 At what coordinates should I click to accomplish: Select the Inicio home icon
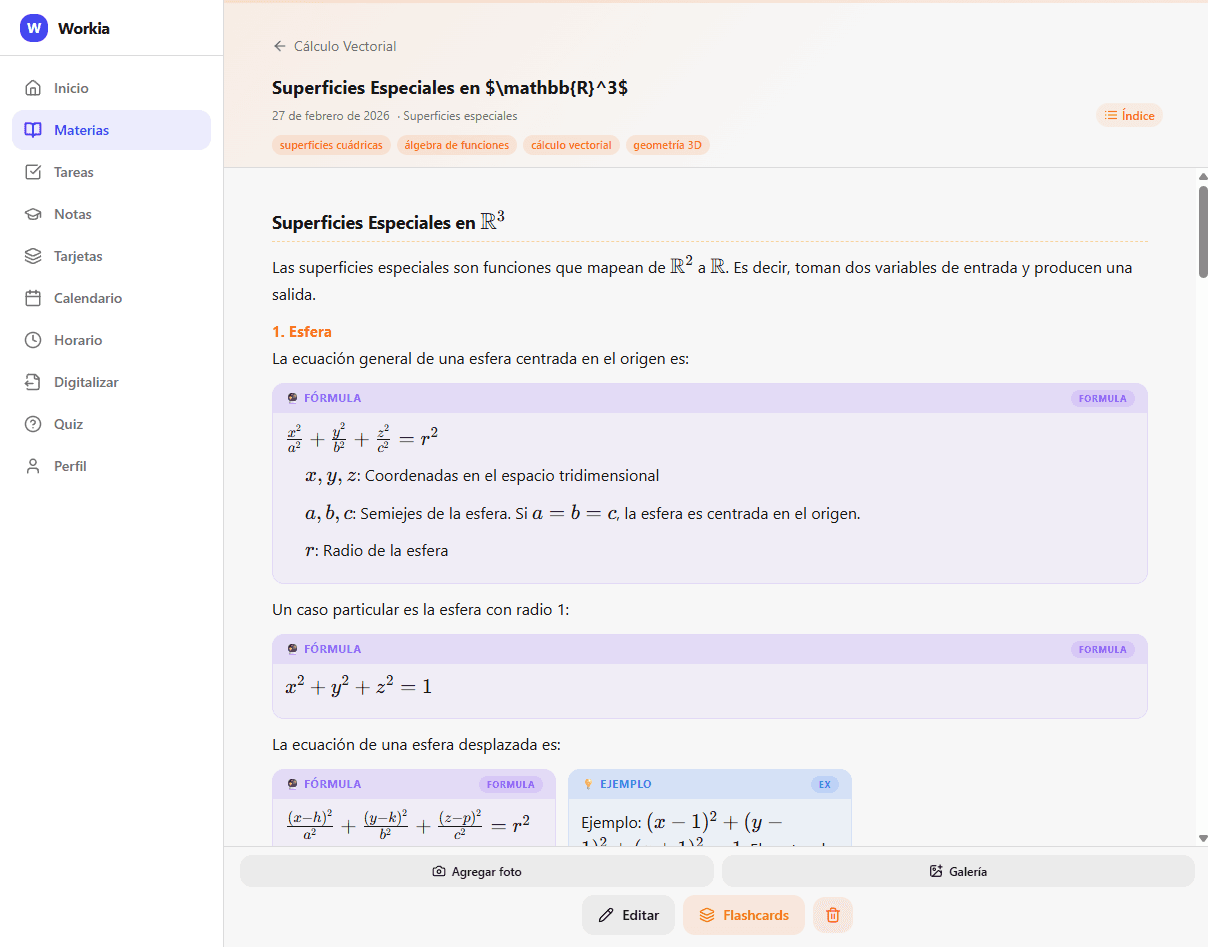pyautogui.click(x=33, y=88)
